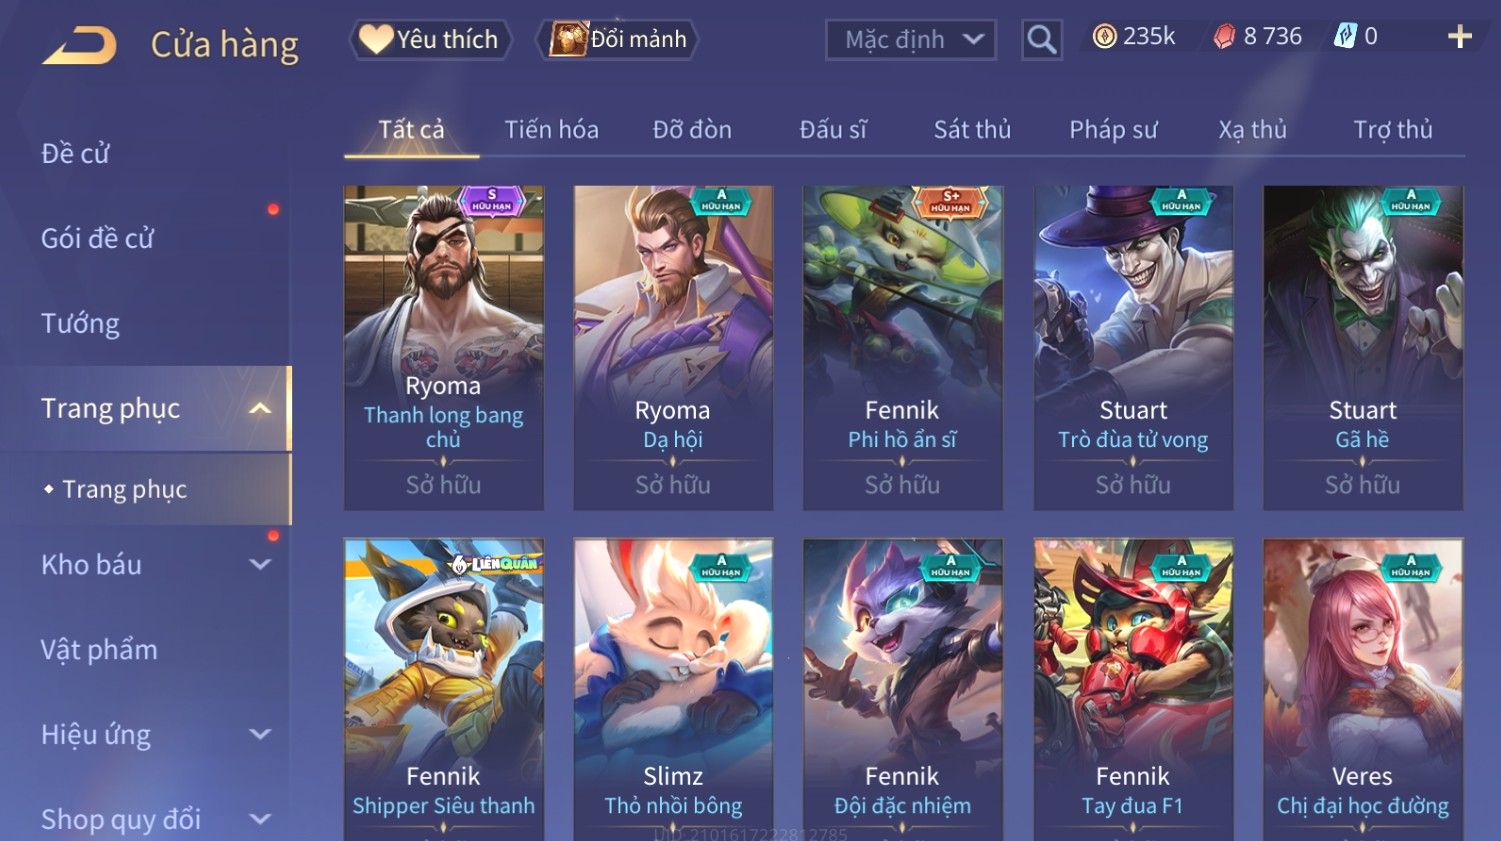Select Ryoma Thanh long bang chủ skin

444,348
